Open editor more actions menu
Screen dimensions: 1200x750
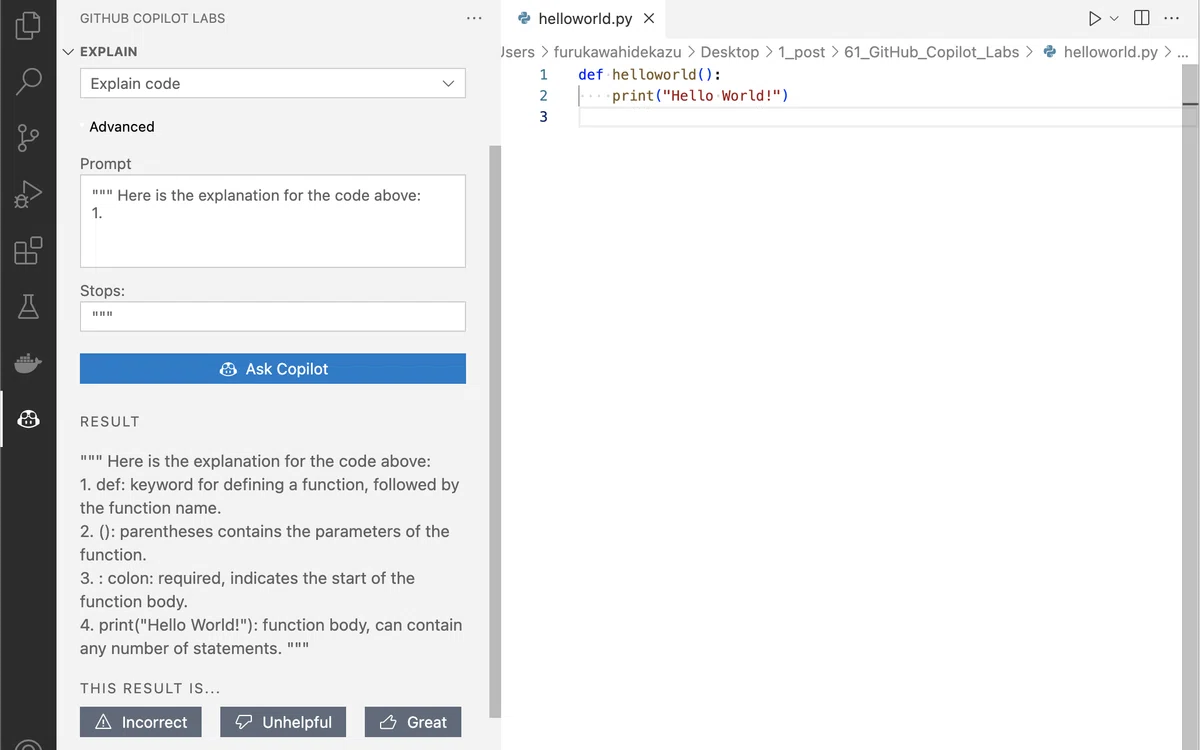(1172, 18)
